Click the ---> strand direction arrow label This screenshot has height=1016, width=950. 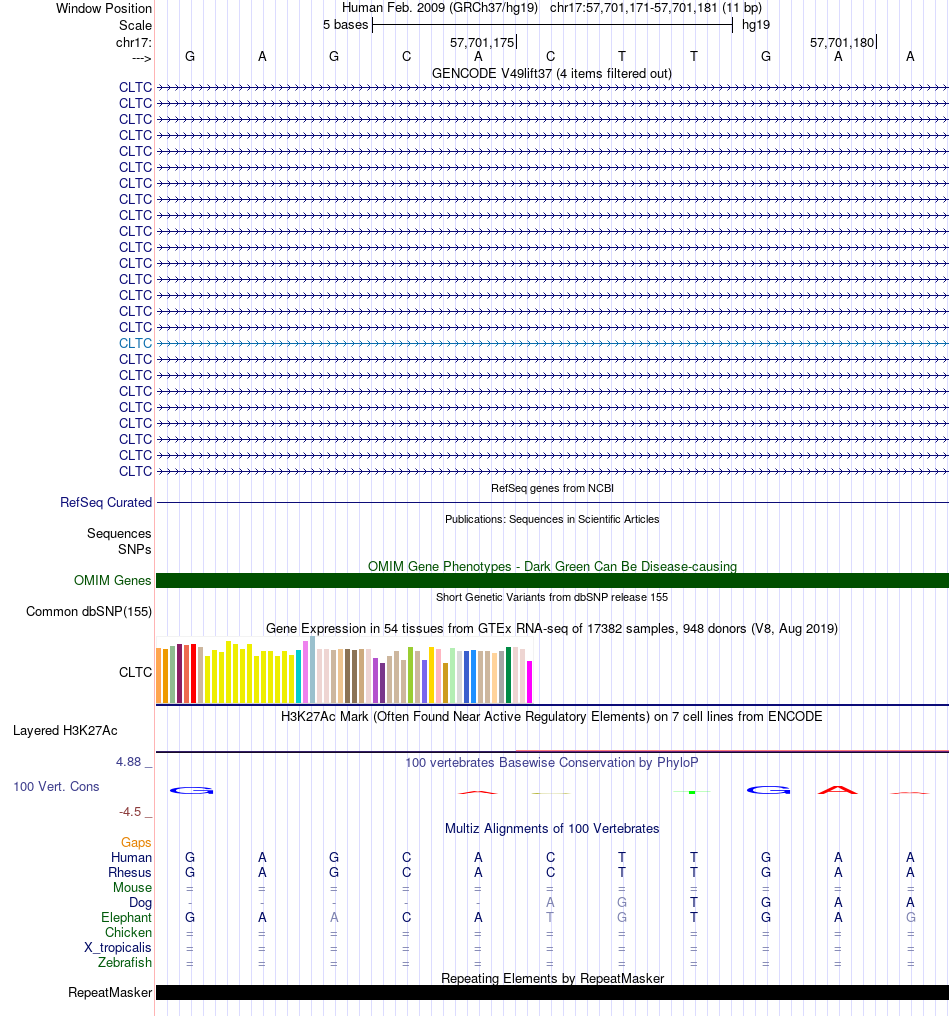click(141, 58)
